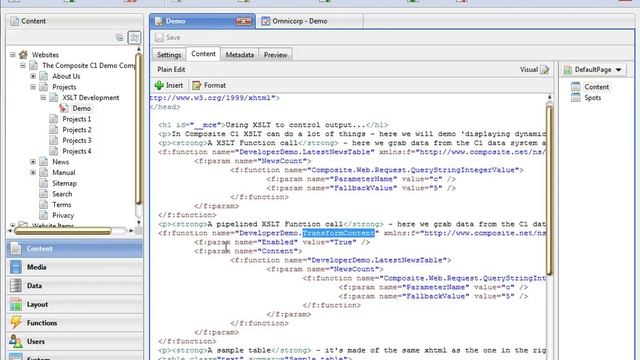
Task: Open the Layout perspective
Action: (75, 304)
